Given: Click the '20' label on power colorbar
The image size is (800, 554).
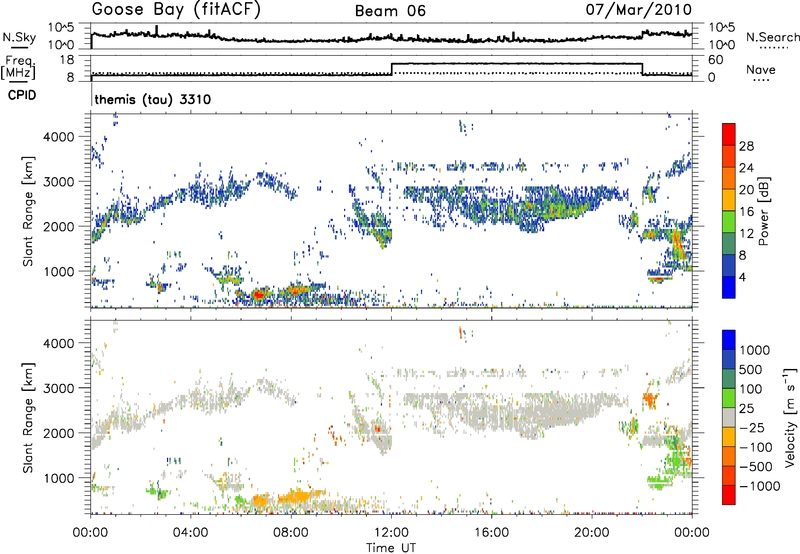Looking at the screenshot, I should coord(746,190).
